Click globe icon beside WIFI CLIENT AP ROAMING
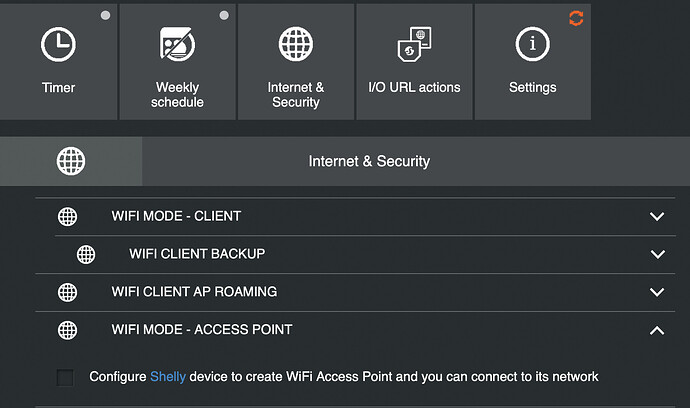This screenshot has height=408, width=690. (x=67, y=292)
